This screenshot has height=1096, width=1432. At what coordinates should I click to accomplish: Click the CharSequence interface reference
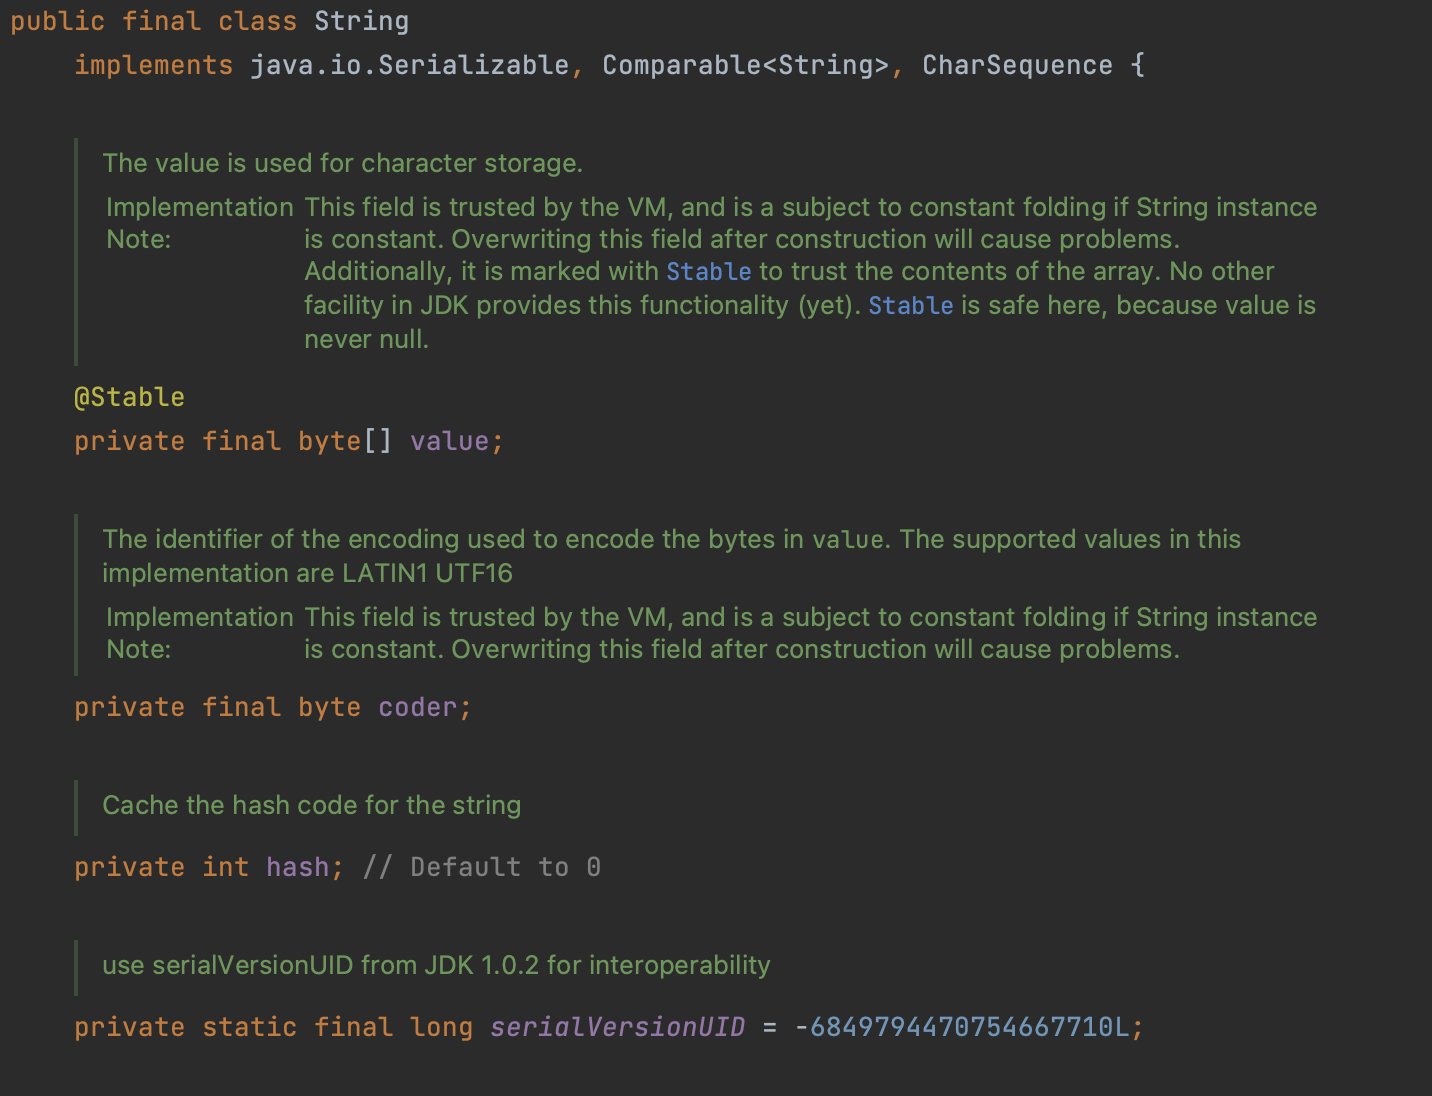pos(1017,64)
